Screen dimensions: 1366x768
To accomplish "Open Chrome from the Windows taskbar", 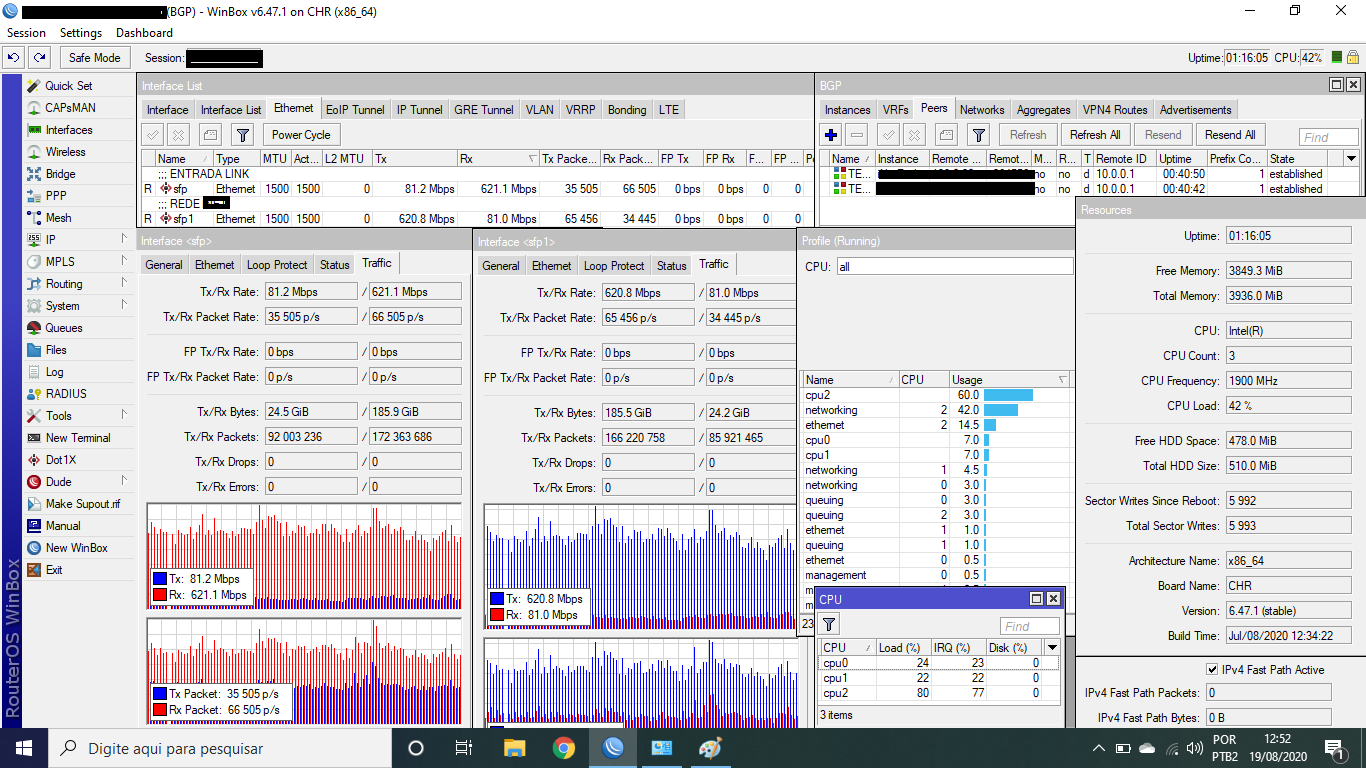I will tap(564, 748).
